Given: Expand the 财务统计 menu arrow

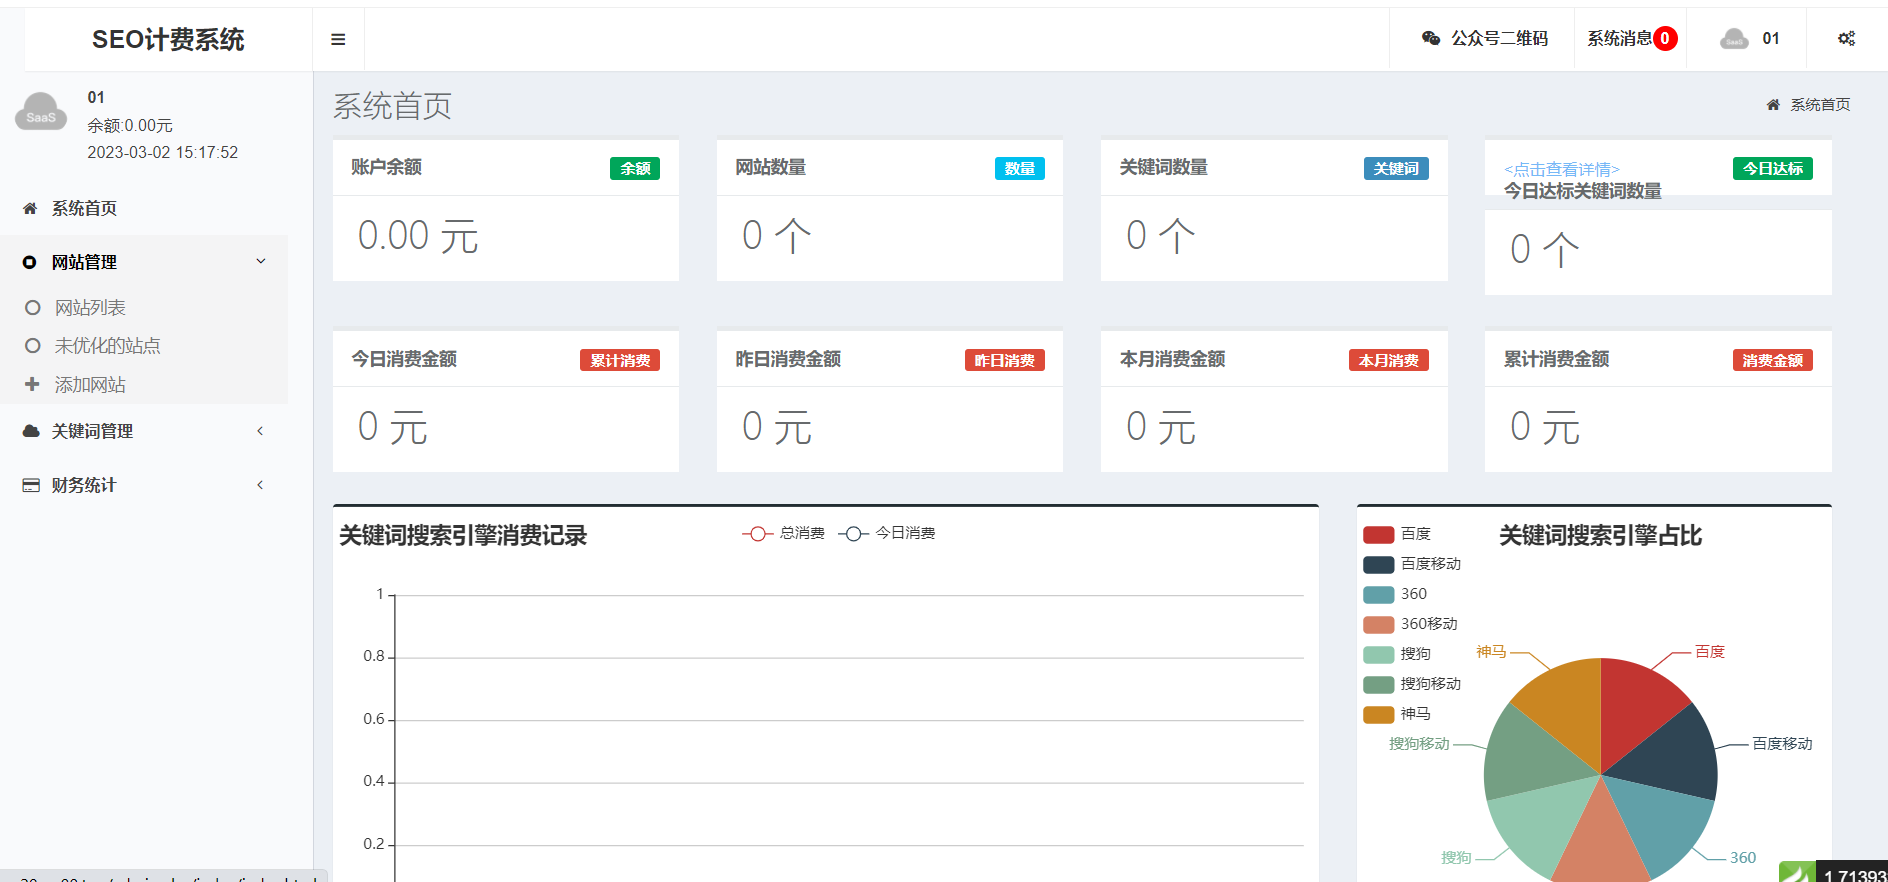Looking at the screenshot, I should (x=260, y=485).
